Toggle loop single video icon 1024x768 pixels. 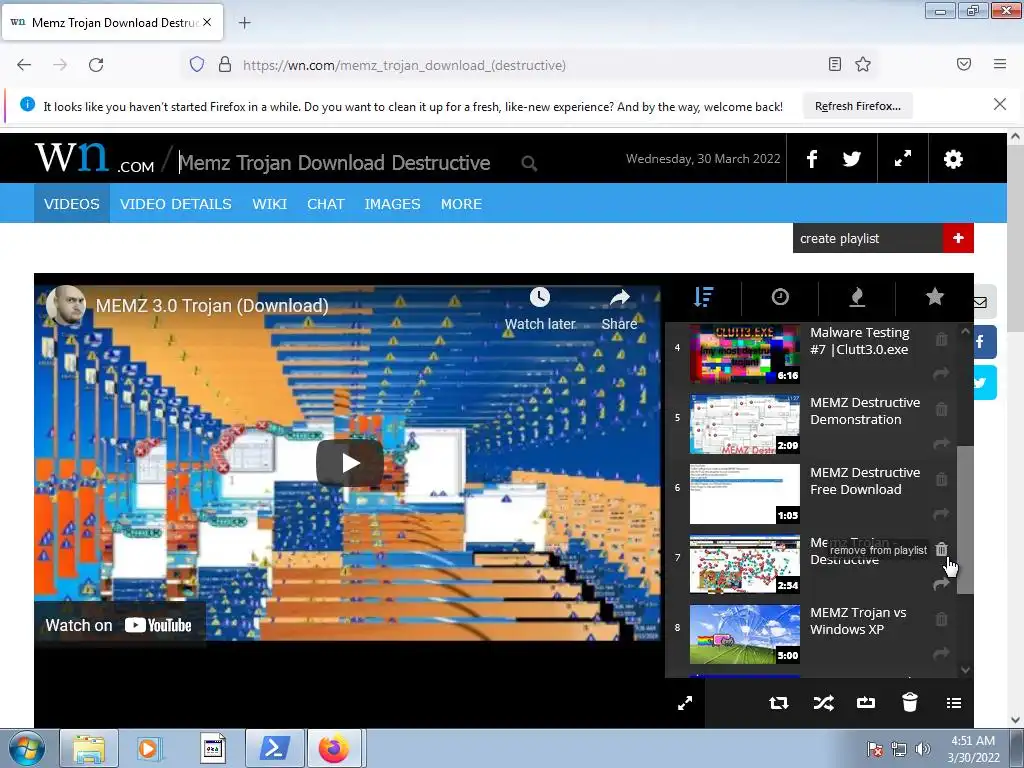(866, 703)
